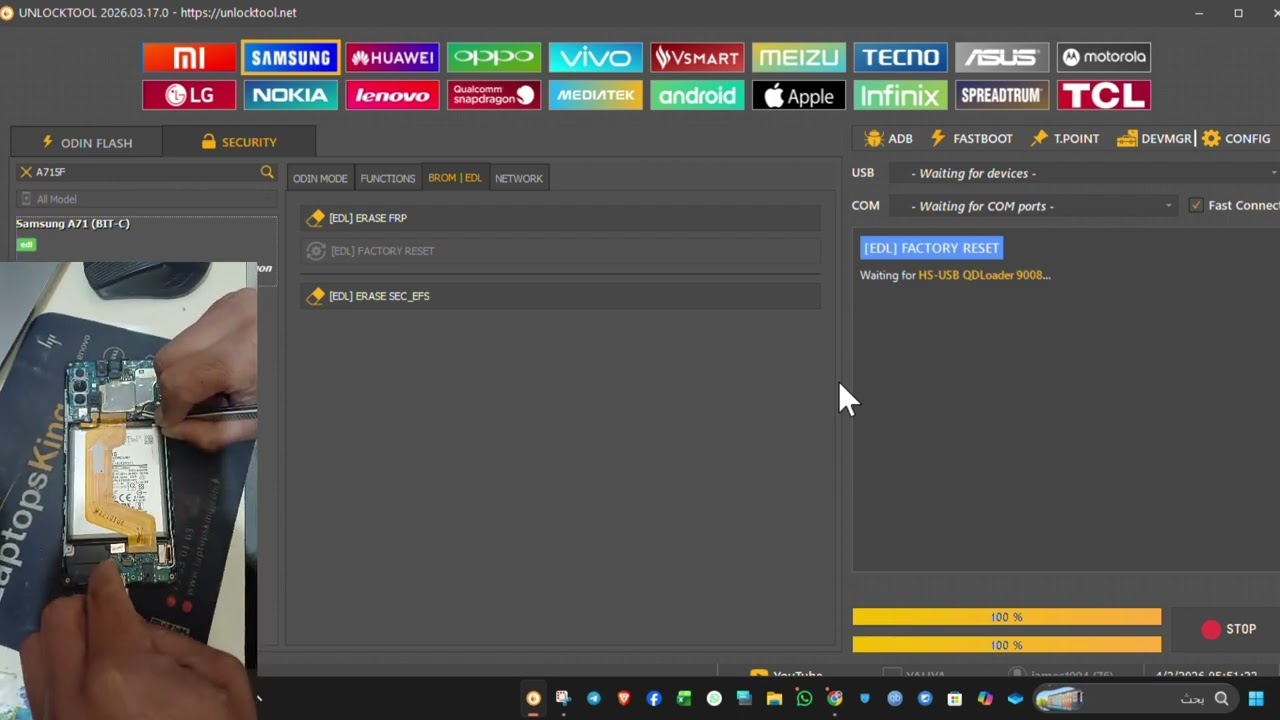
Task: Open Facebook from the taskbar
Action: point(654,699)
